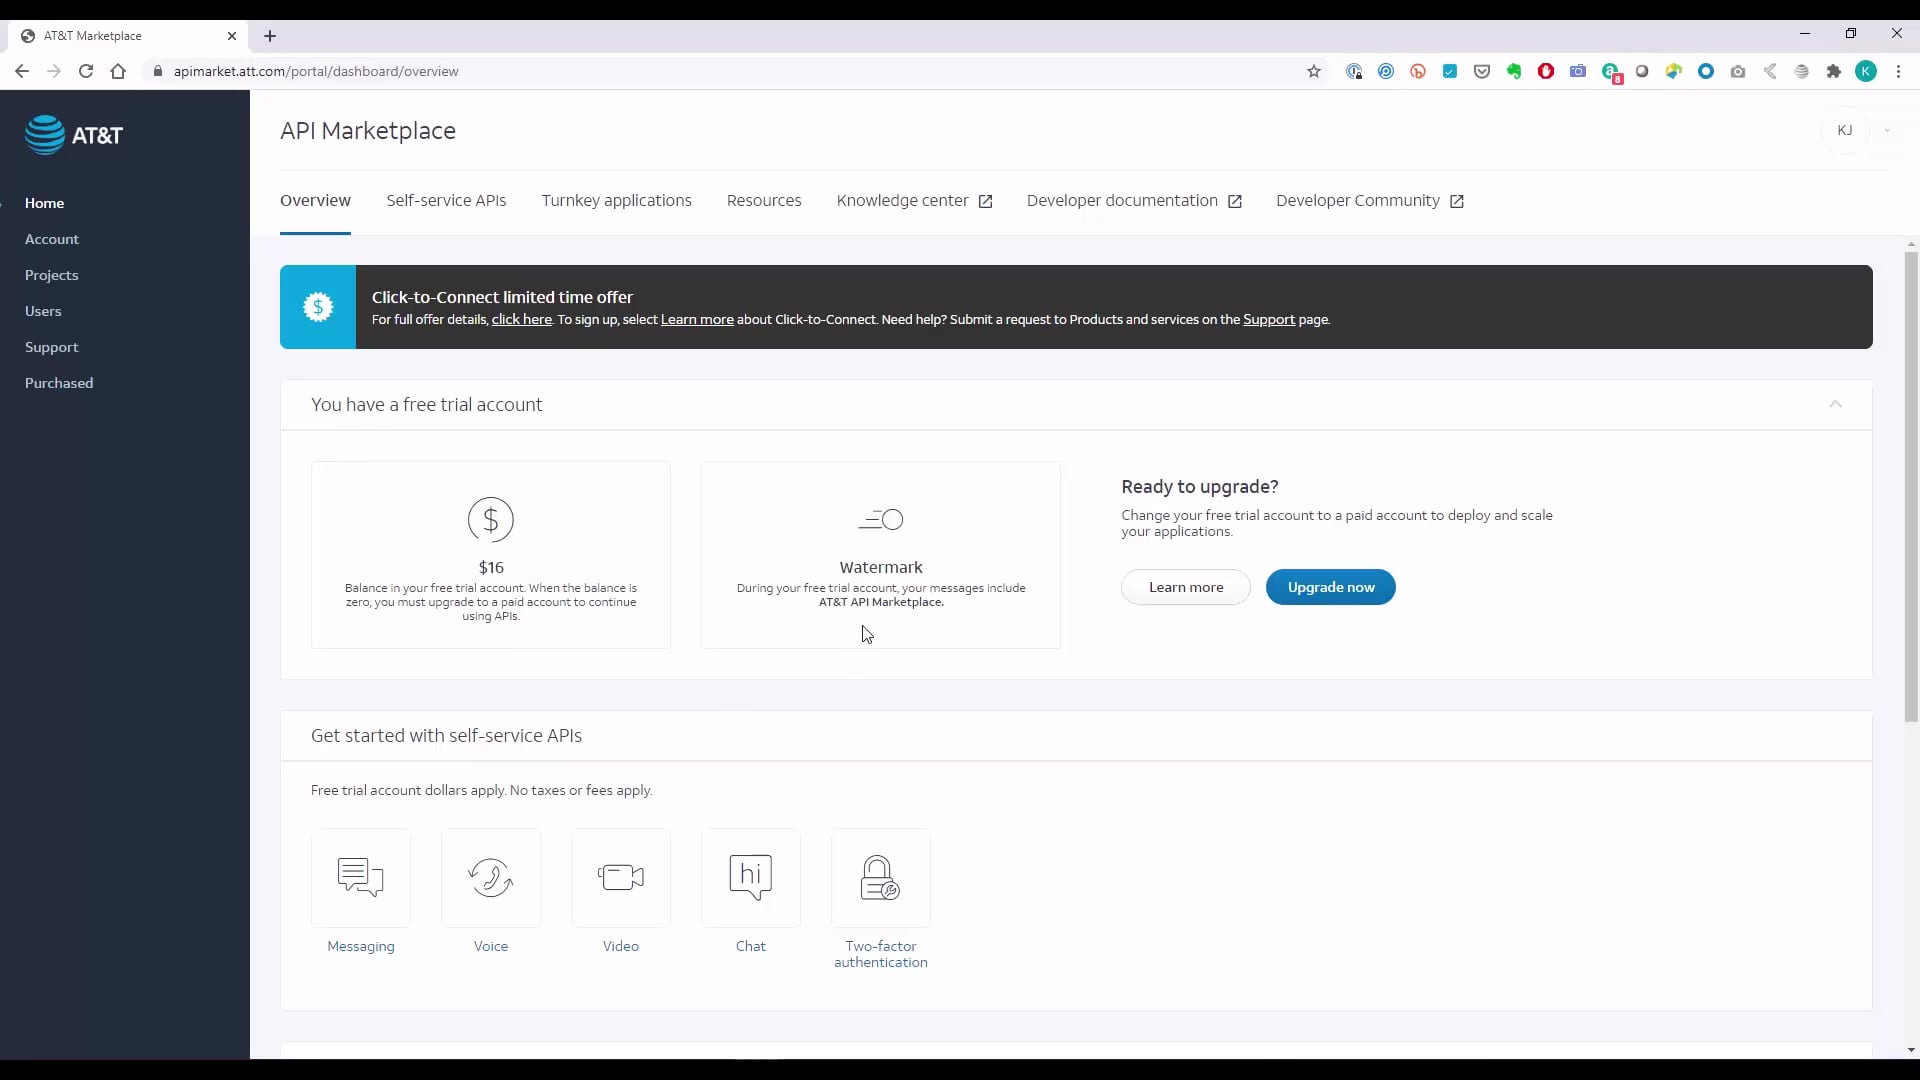Click the dollar balance icon

(491, 520)
